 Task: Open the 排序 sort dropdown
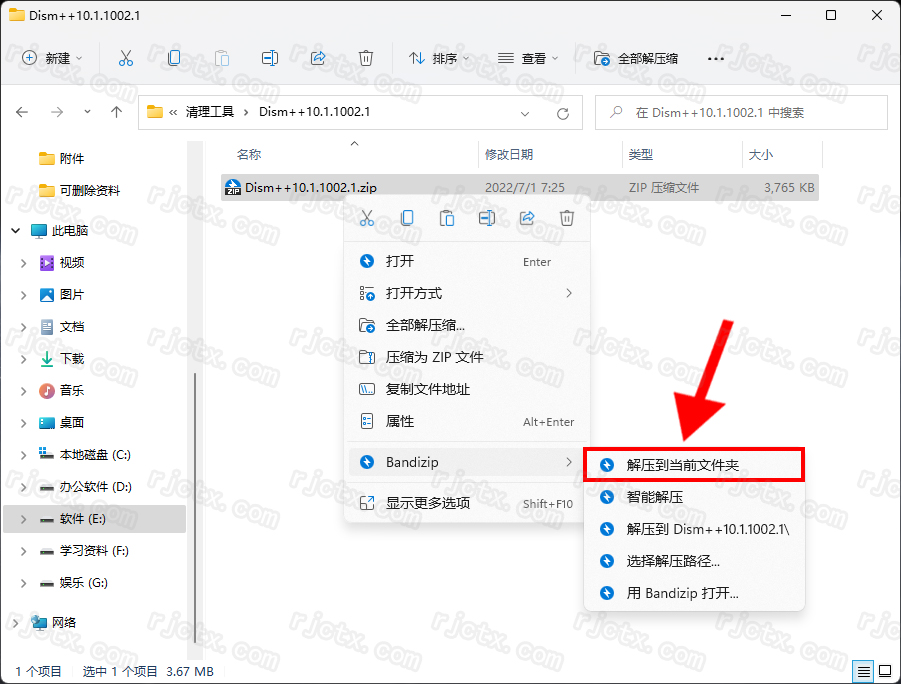click(440, 58)
